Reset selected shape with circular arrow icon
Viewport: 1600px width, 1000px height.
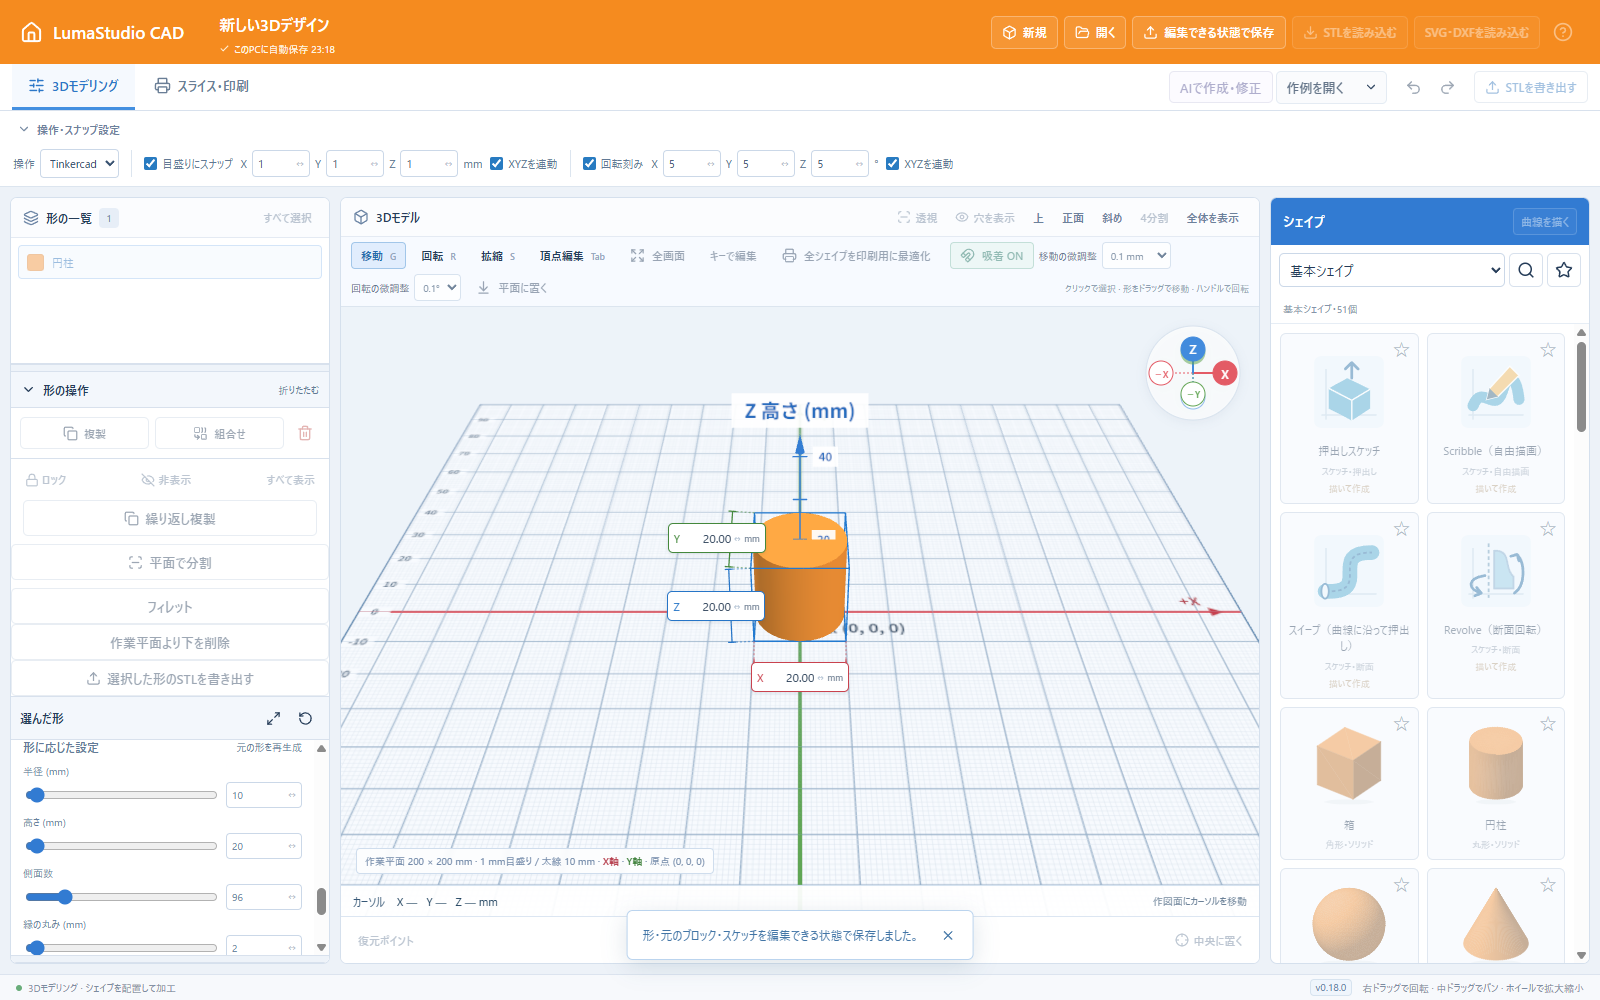[306, 718]
